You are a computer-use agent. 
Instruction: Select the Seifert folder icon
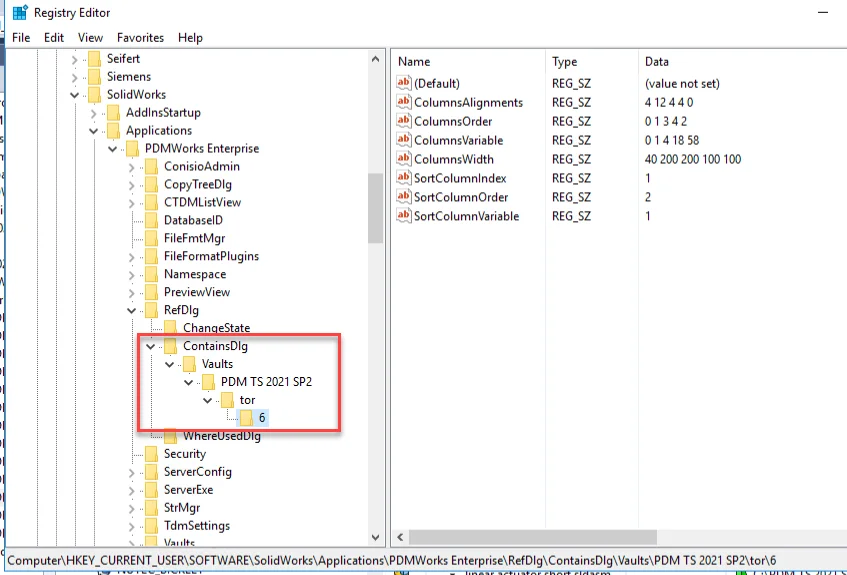[x=95, y=58]
